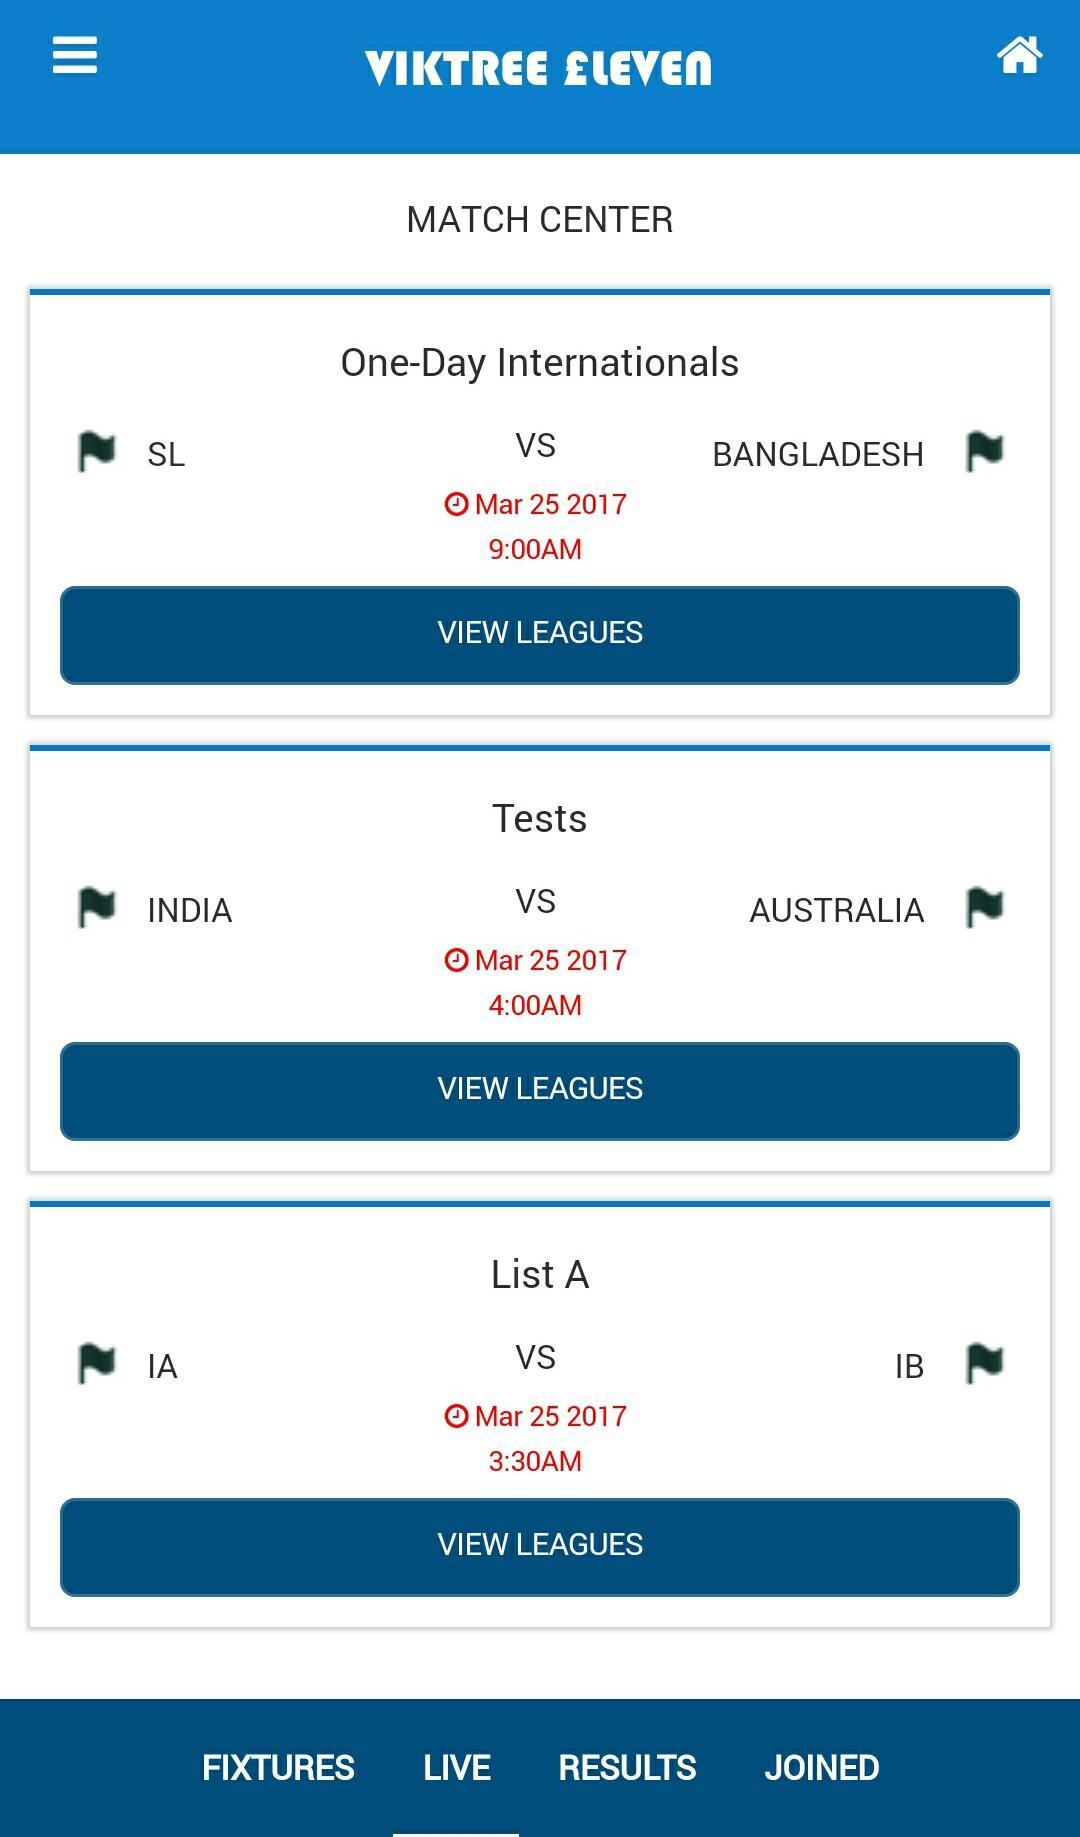1080x1837 pixels.
Task: Select the Live tab
Action: point(457,1768)
